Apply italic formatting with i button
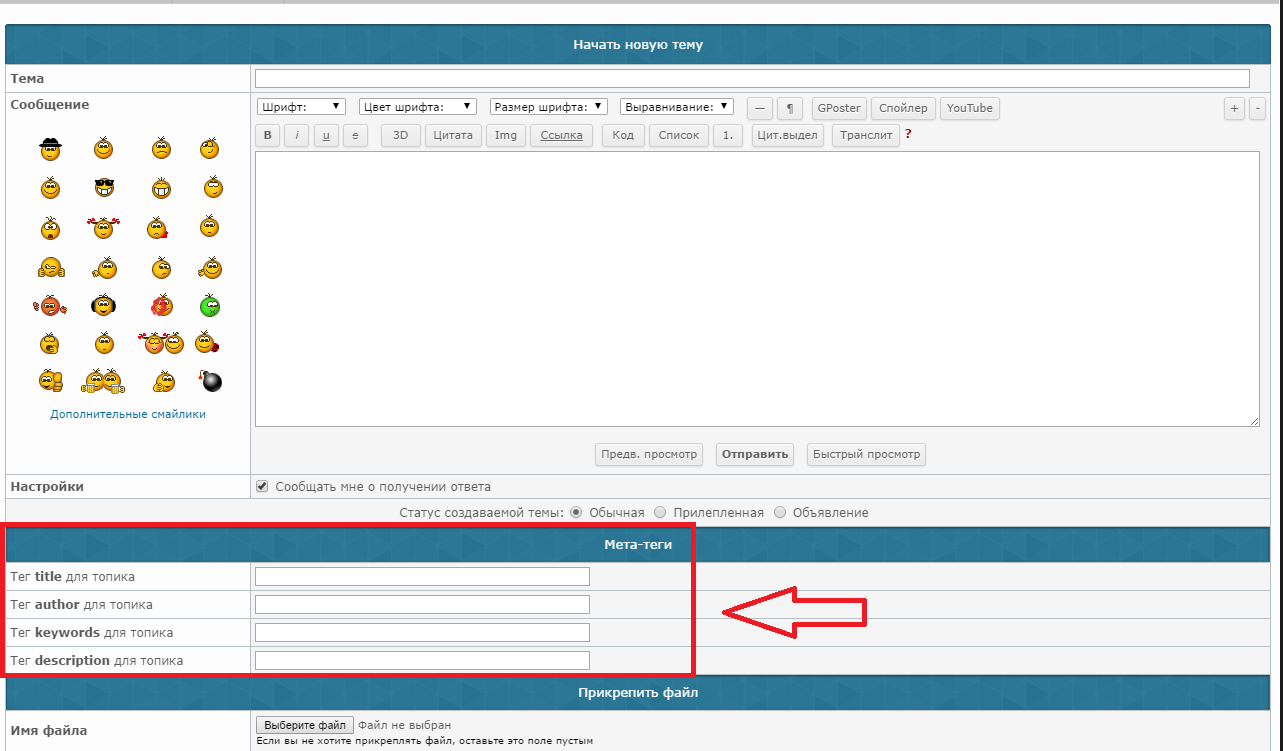Viewport: 1283px width, 751px height. [x=296, y=136]
